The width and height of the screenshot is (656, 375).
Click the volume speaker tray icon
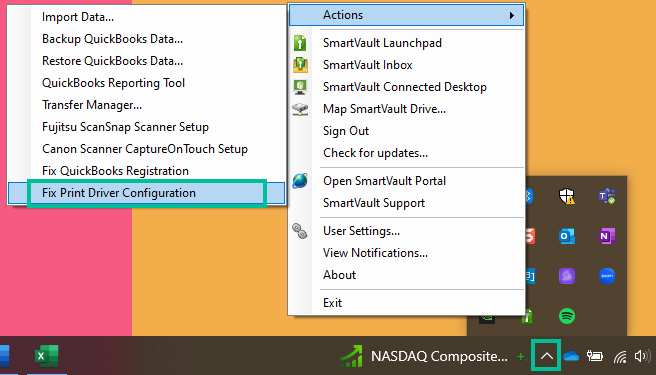(643, 356)
